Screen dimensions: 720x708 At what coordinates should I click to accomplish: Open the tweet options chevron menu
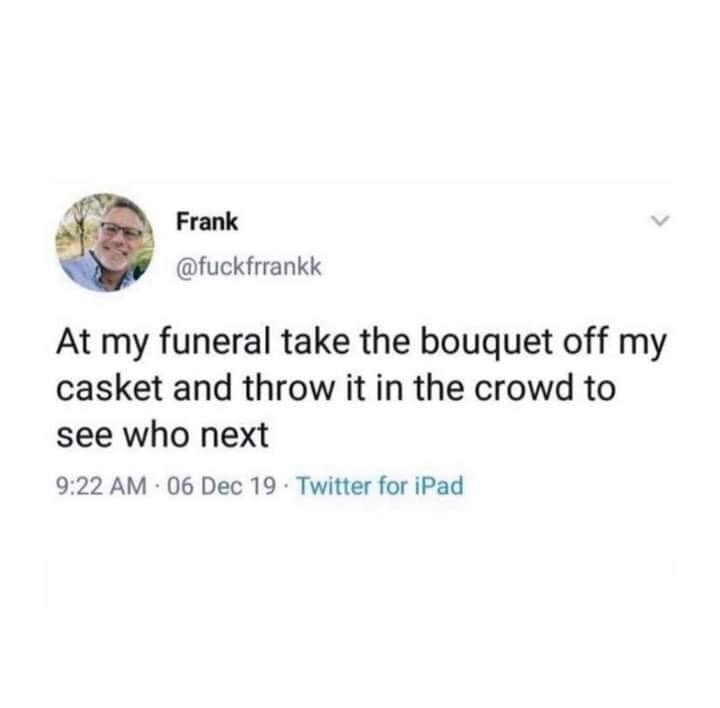coord(660,221)
